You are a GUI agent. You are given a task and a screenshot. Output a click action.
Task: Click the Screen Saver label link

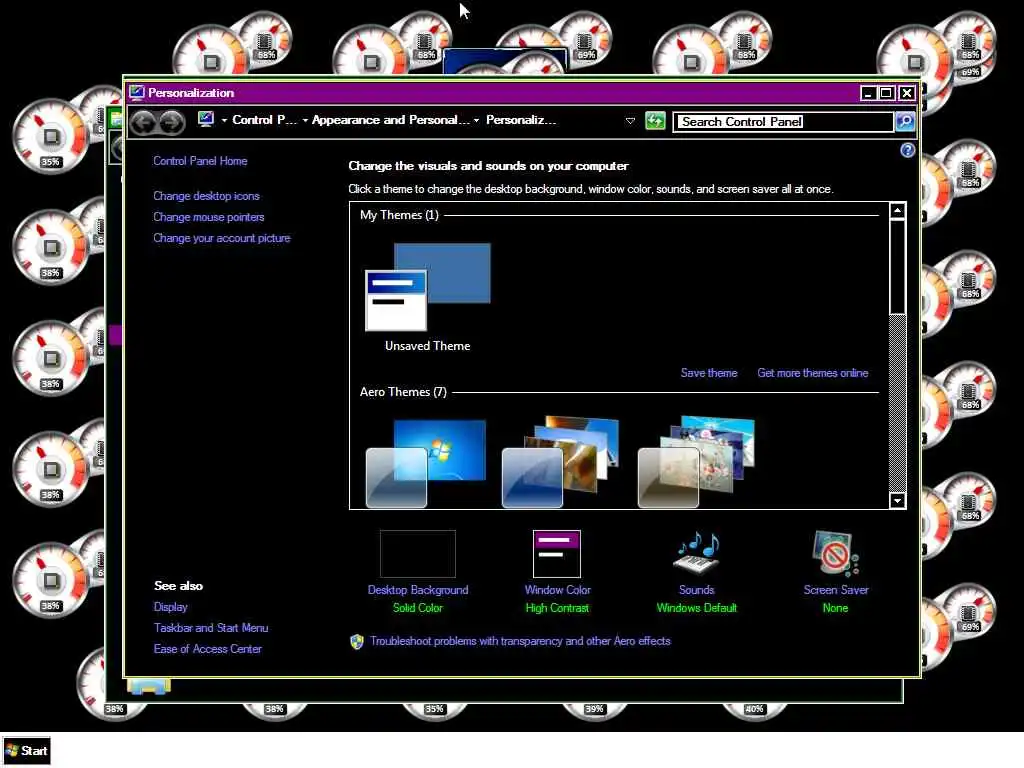(x=836, y=590)
